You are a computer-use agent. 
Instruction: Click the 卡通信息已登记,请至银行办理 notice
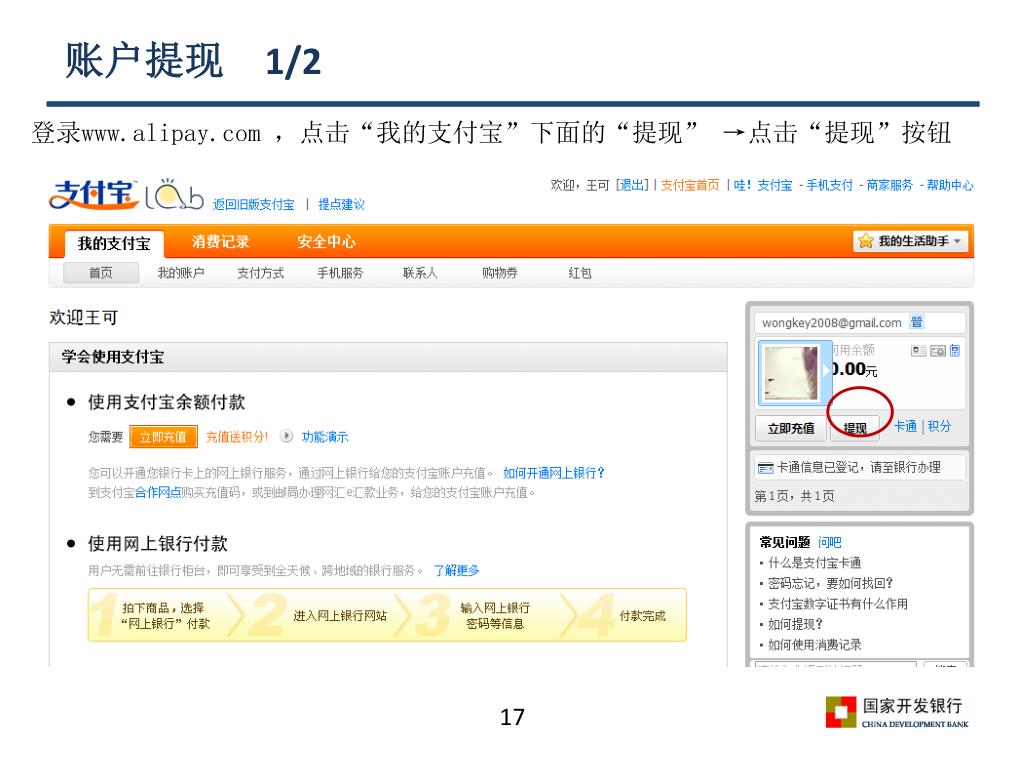[859, 468]
